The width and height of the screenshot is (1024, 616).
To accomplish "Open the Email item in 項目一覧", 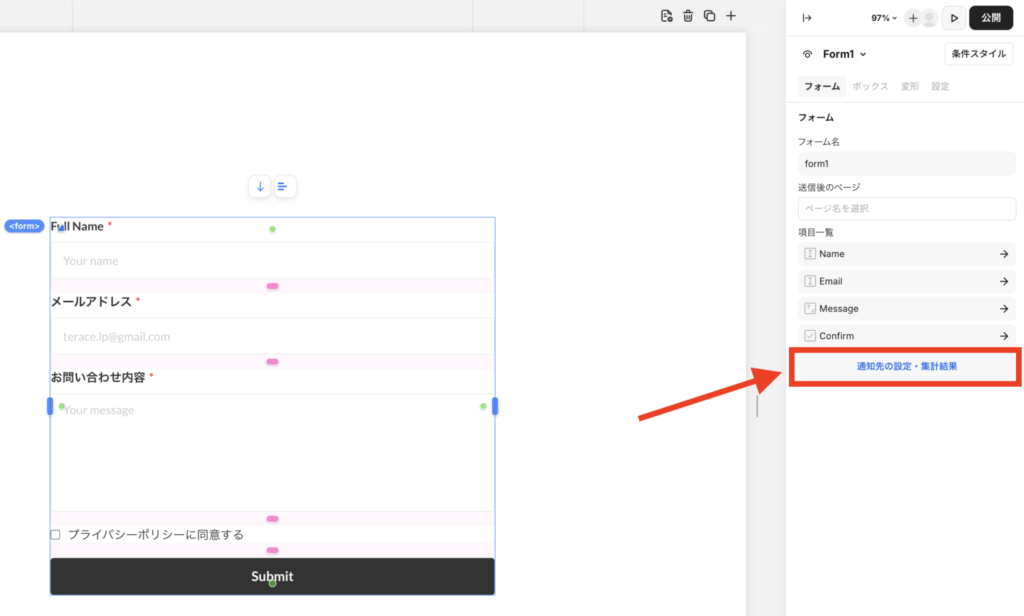I will coord(906,282).
